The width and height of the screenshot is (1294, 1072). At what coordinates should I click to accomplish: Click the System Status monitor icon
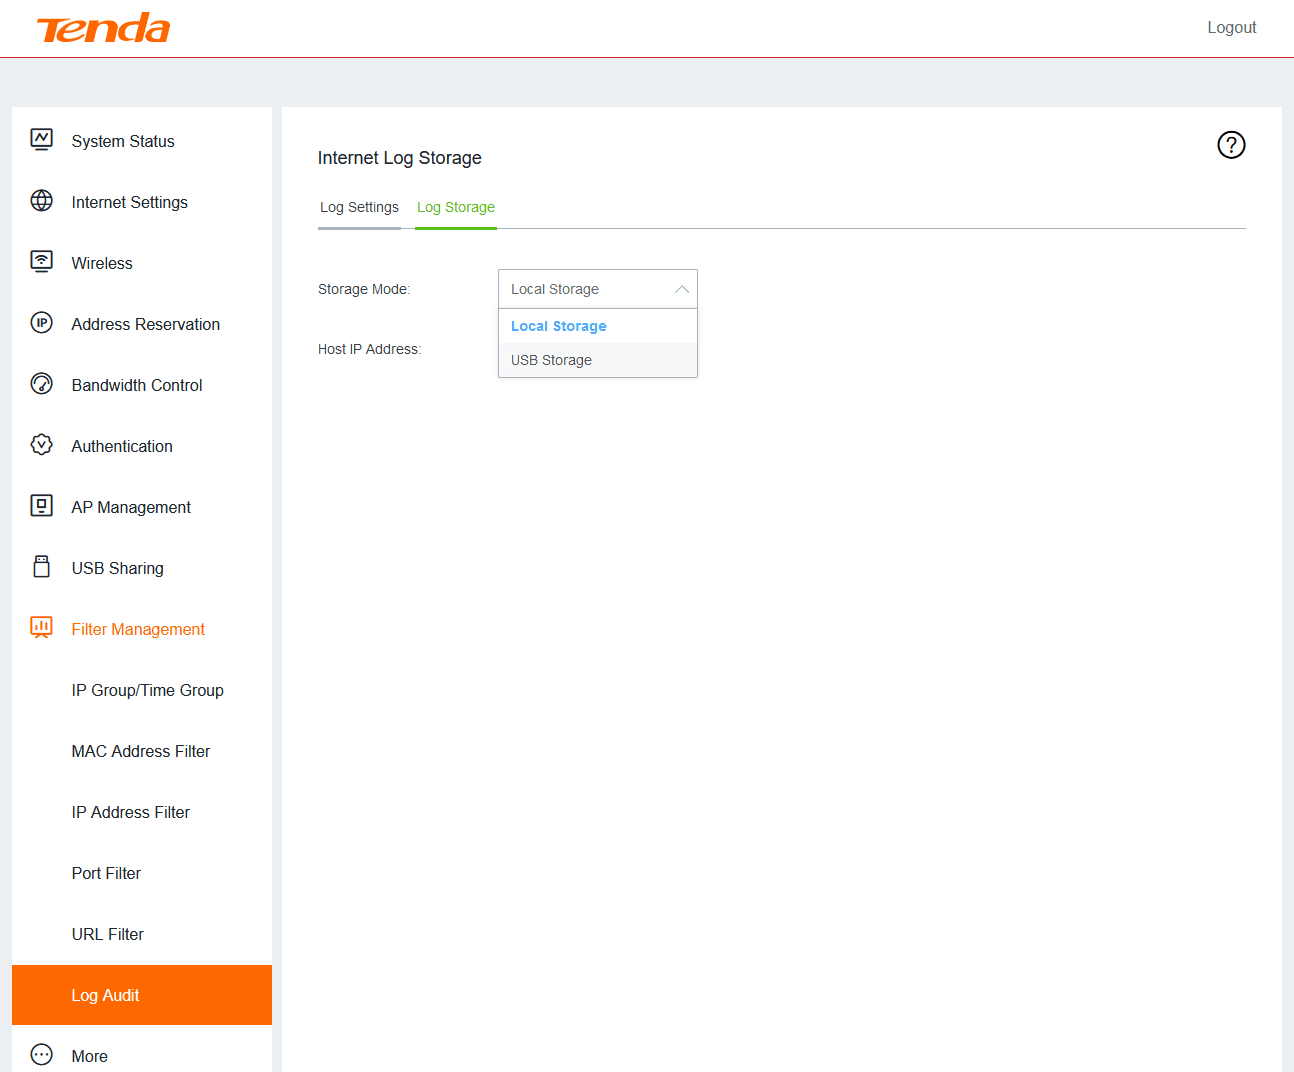click(41, 140)
